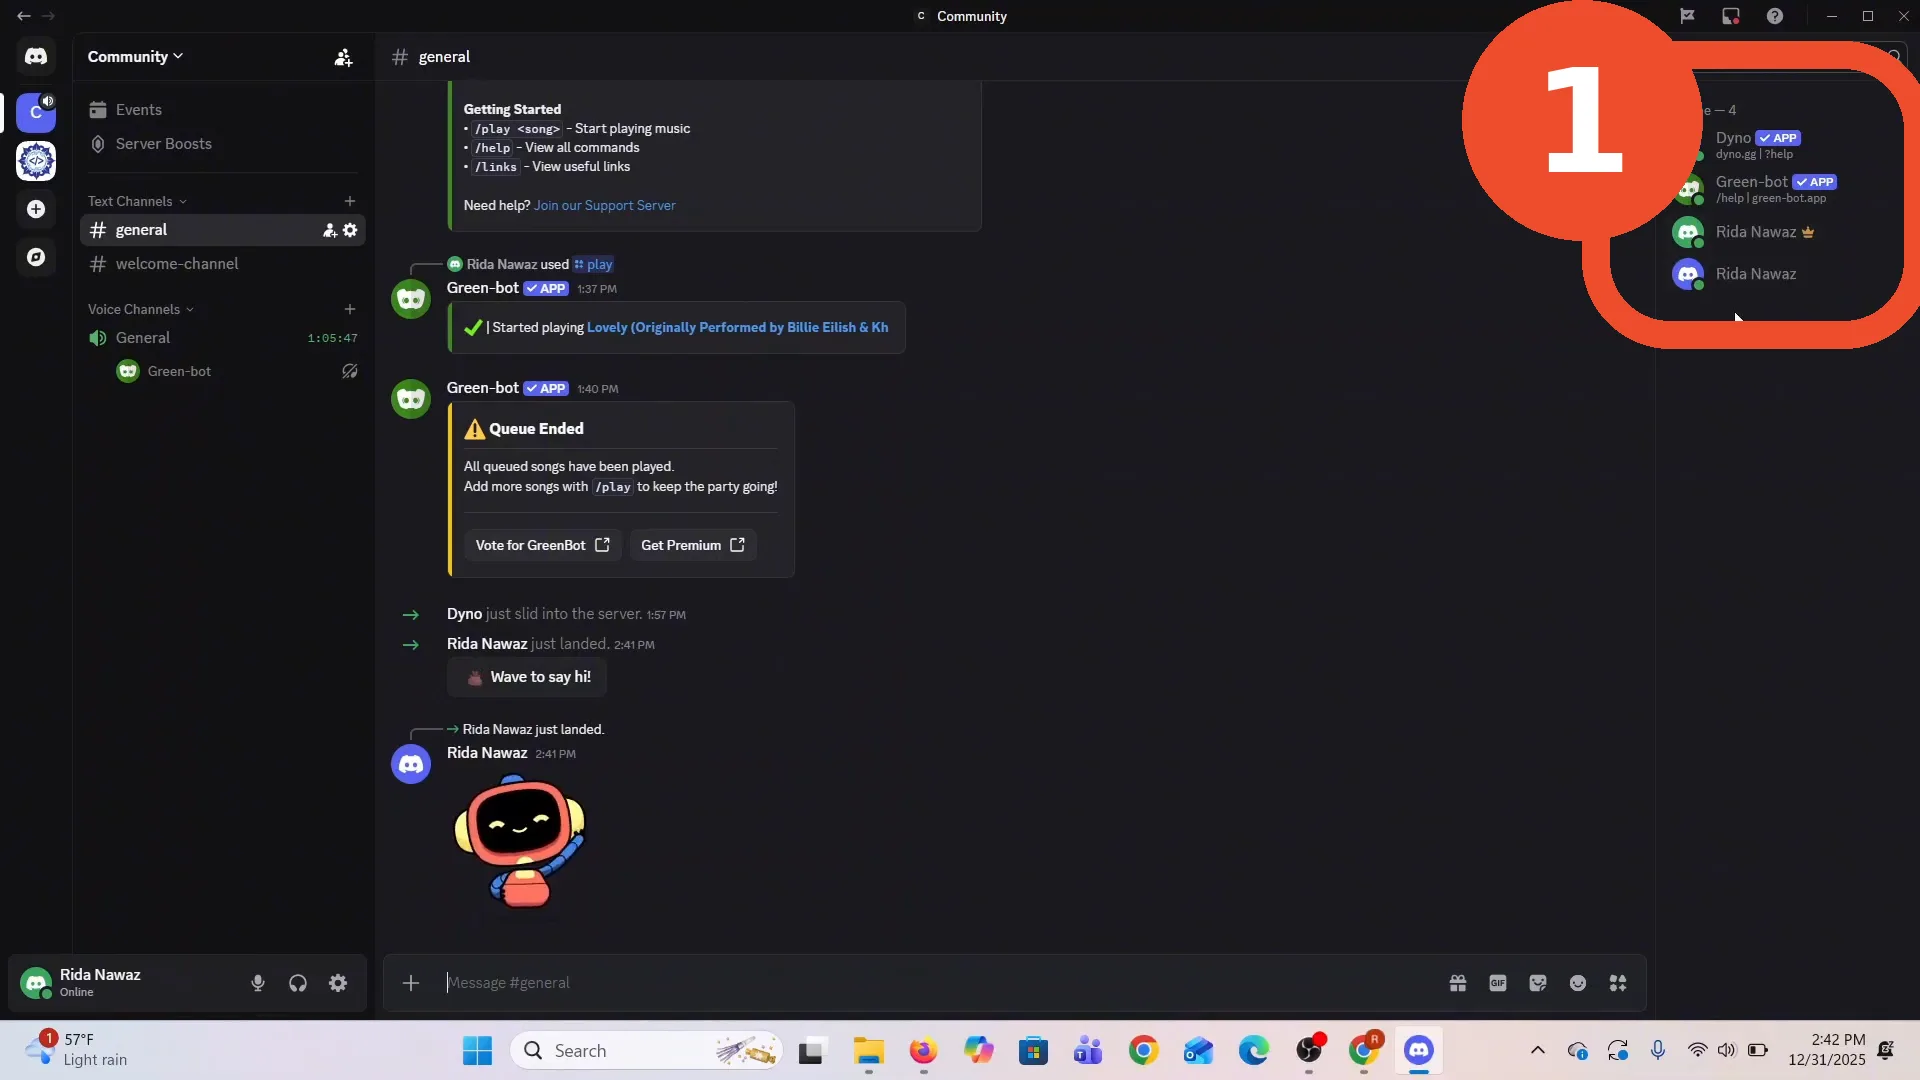Open Discover servers compass icon
The height and width of the screenshot is (1080, 1920).
pyautogui.click(x=36, y=257)
